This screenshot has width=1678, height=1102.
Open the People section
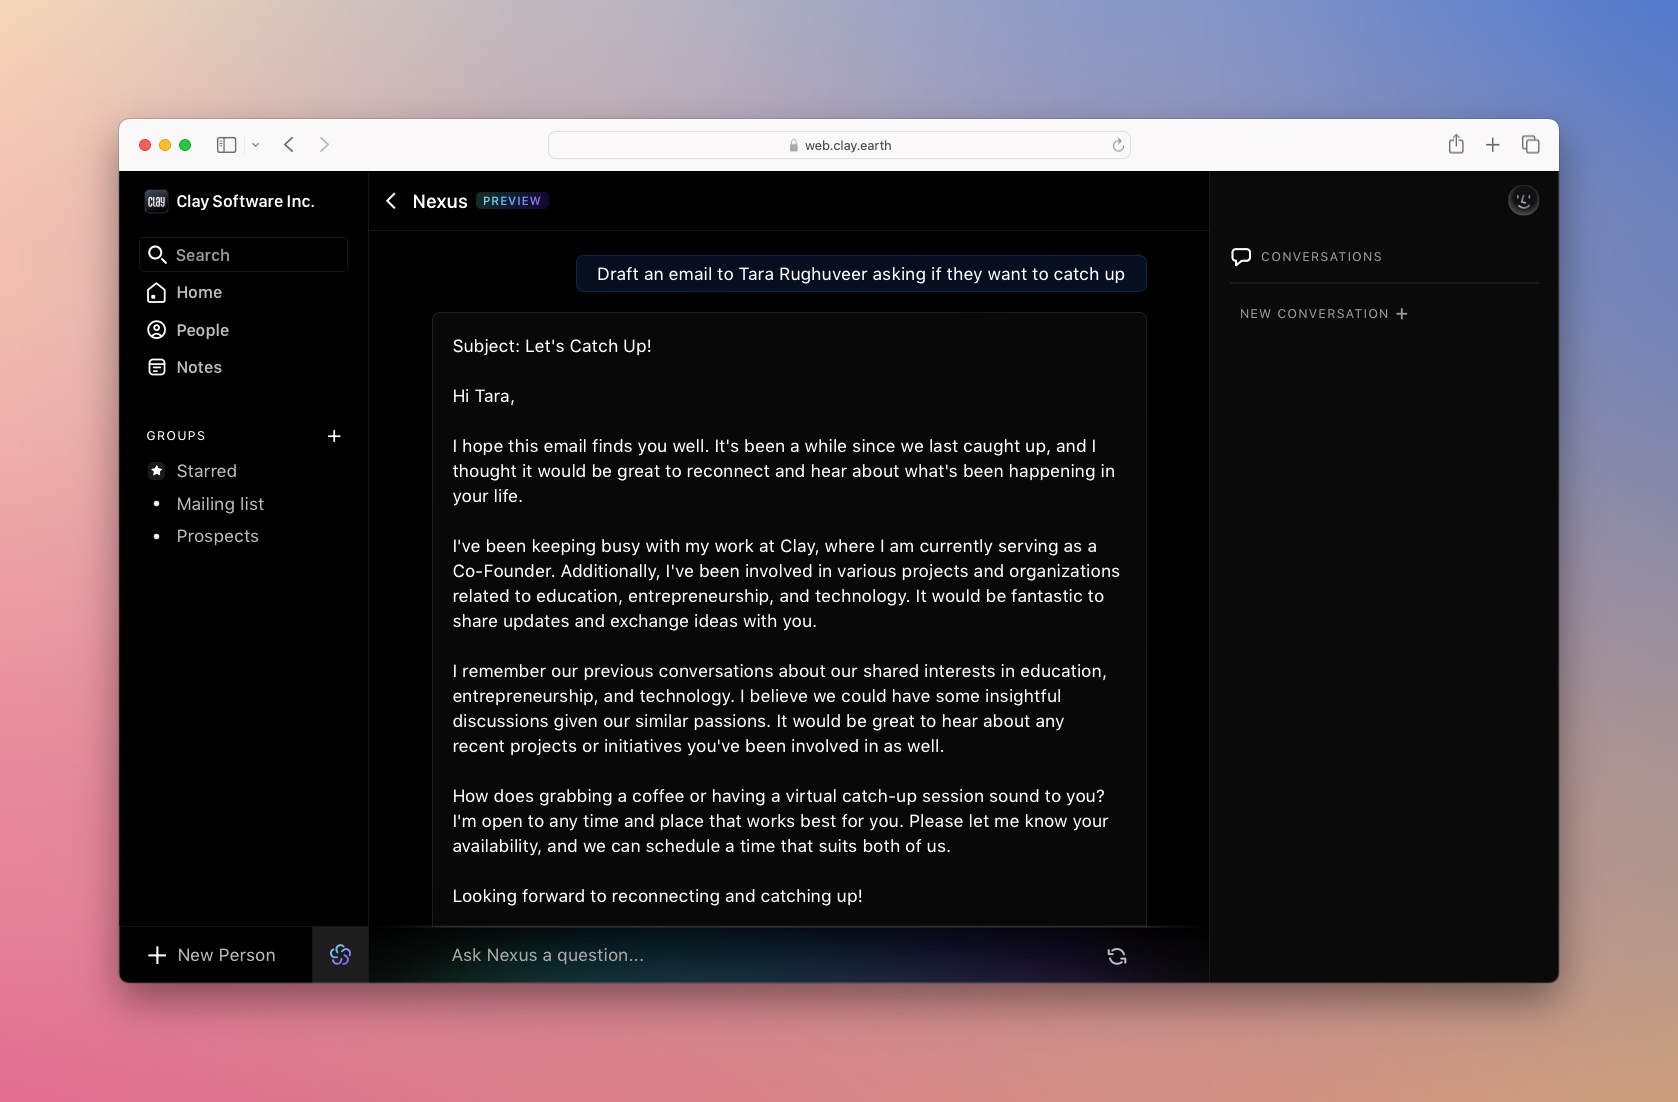202,330
